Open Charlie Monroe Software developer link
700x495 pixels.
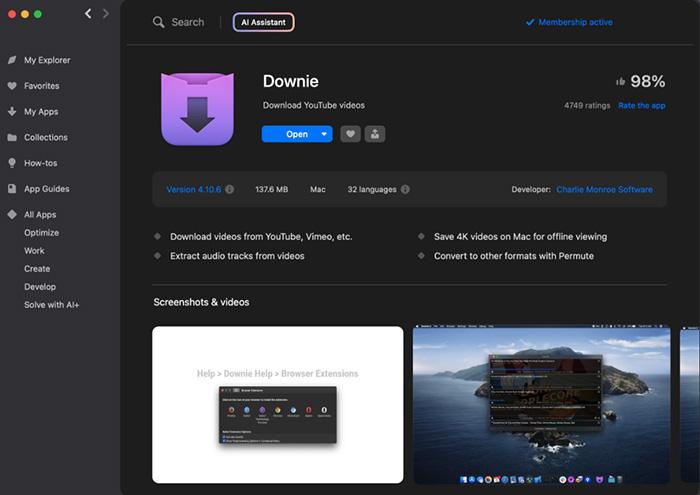click(x=604, y=189)
